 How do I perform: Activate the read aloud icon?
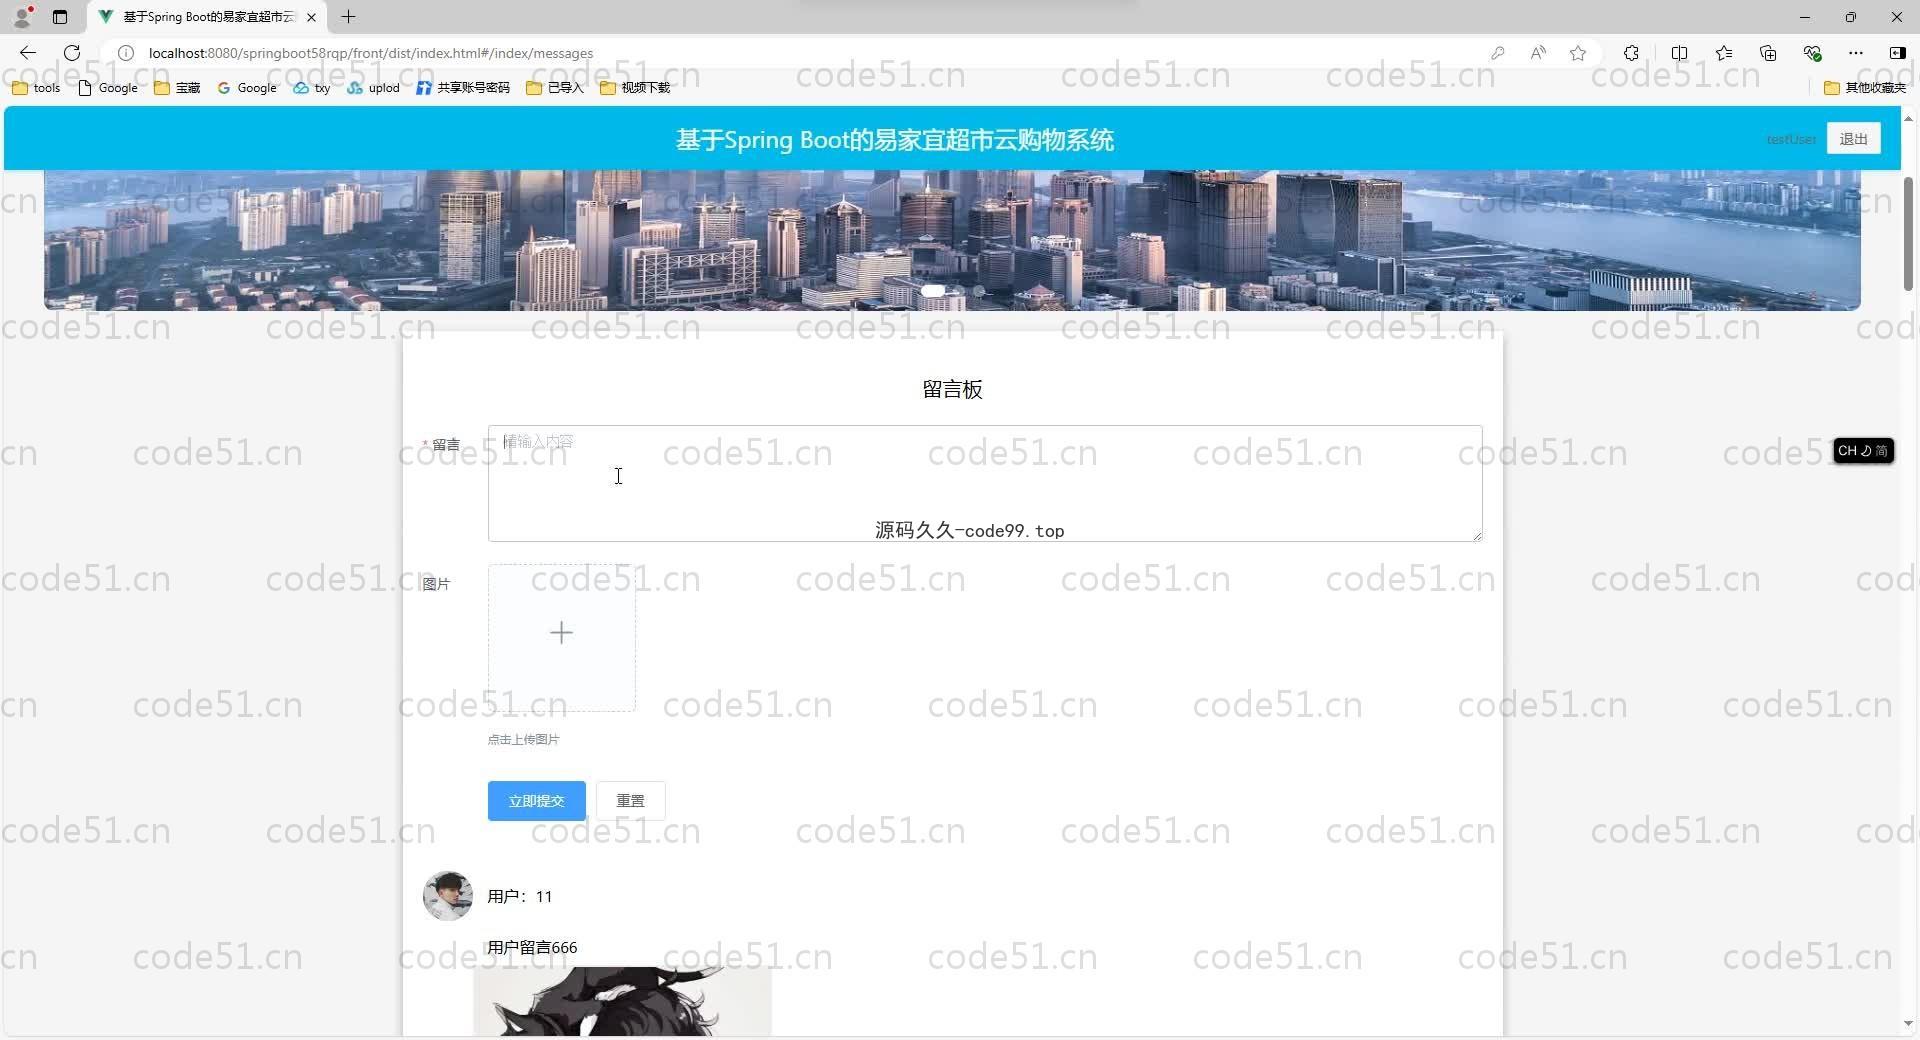1538,53
